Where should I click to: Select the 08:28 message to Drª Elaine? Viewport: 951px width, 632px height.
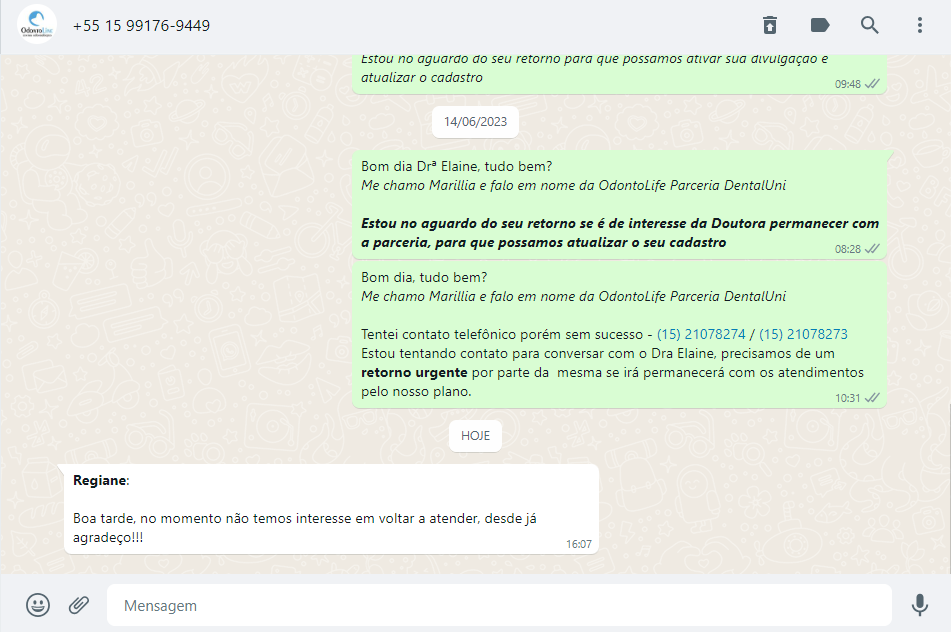(619, 205)
